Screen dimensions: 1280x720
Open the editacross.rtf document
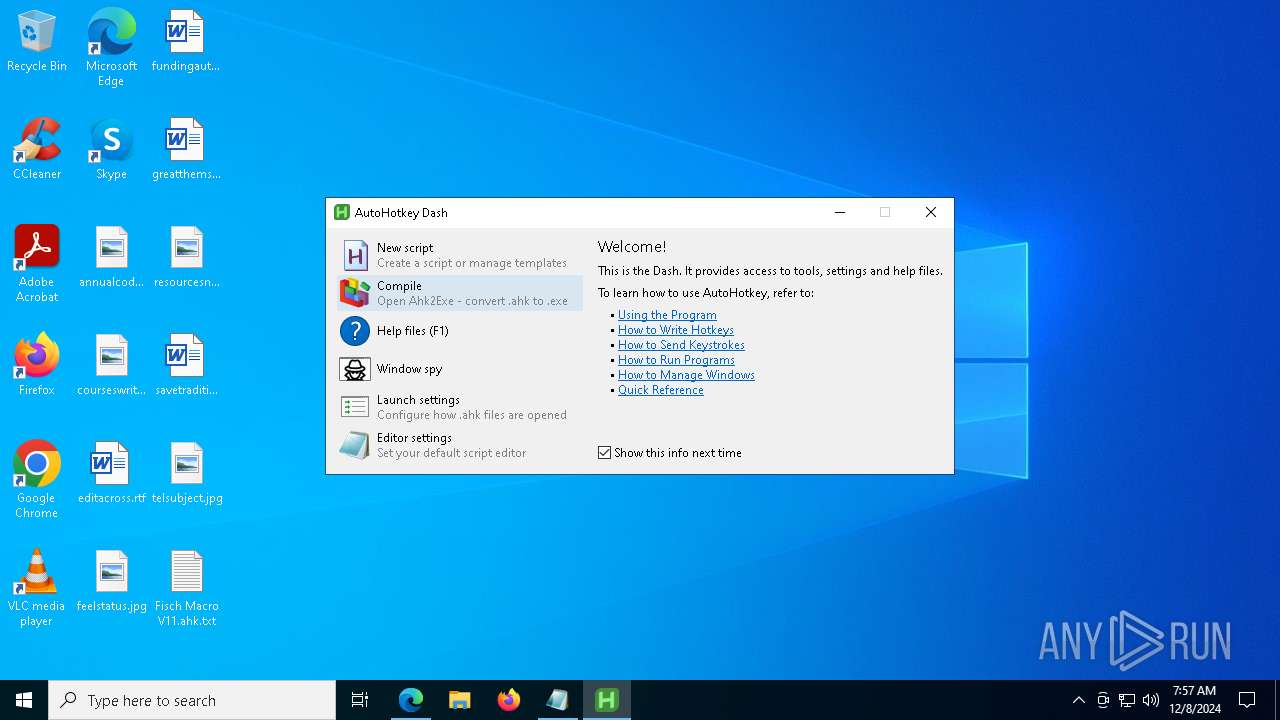click(x=110, y=464)
